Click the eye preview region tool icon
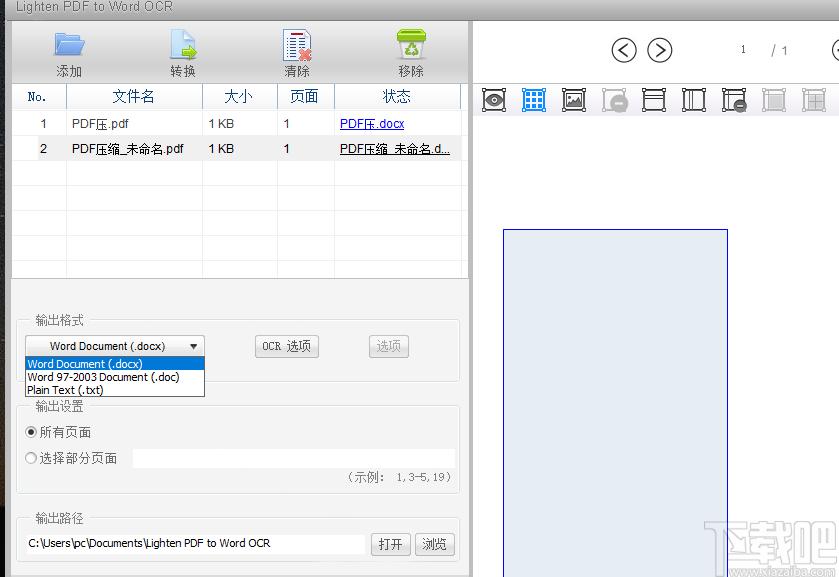The height and width of the screenshot is (577, 839). pyautogui.click(x=493, y=100)
